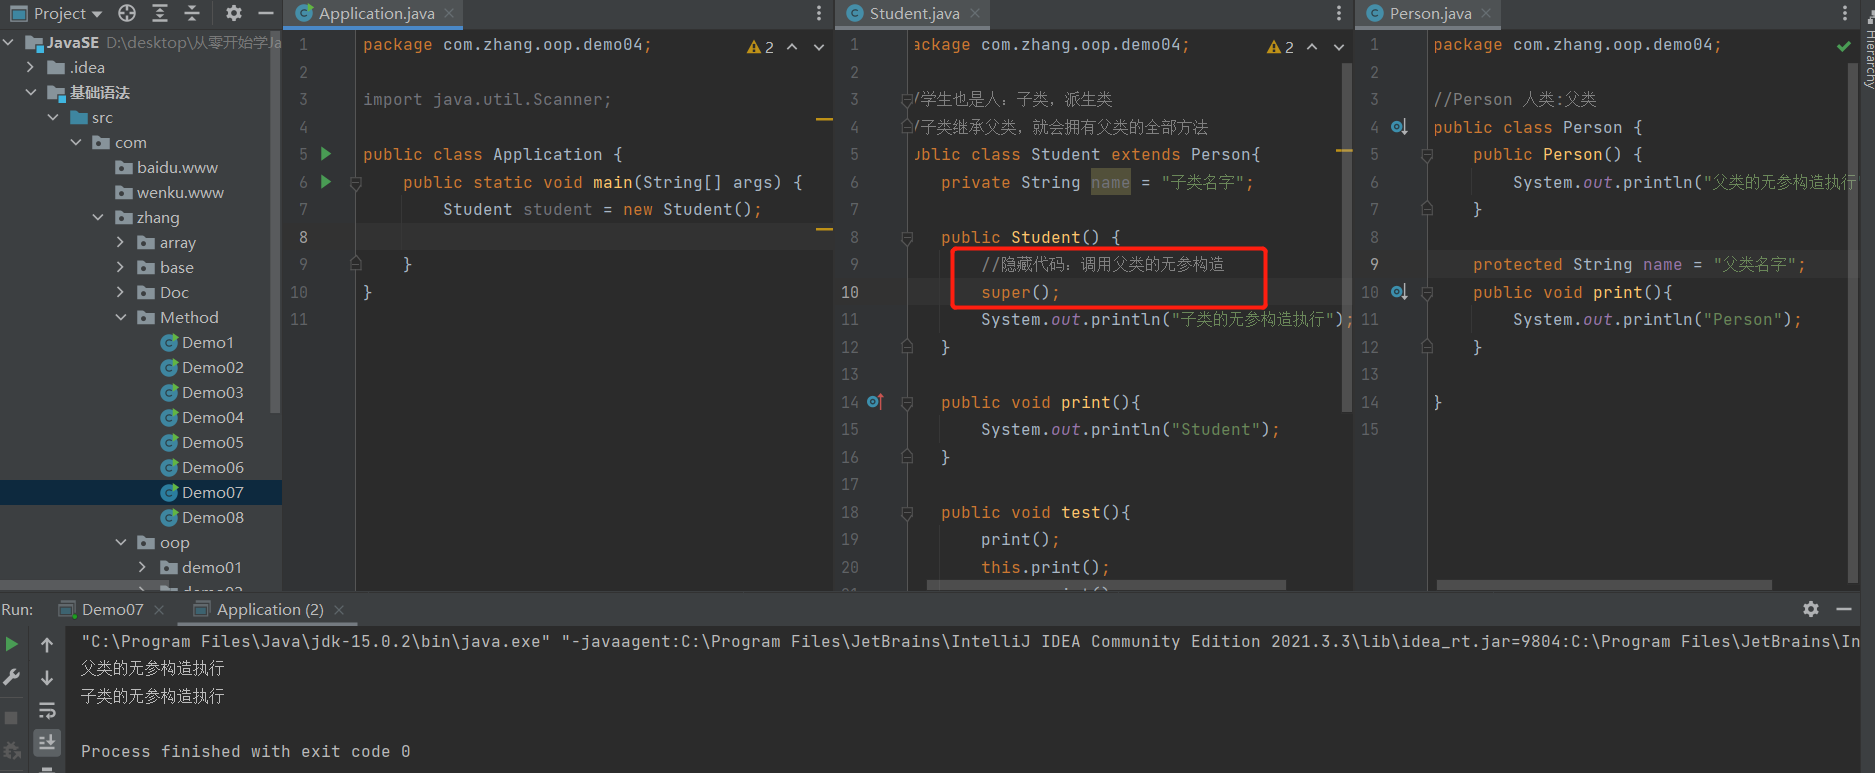
Task: Click warnings indicator in Application.java editor
Action: coord(760,47)
